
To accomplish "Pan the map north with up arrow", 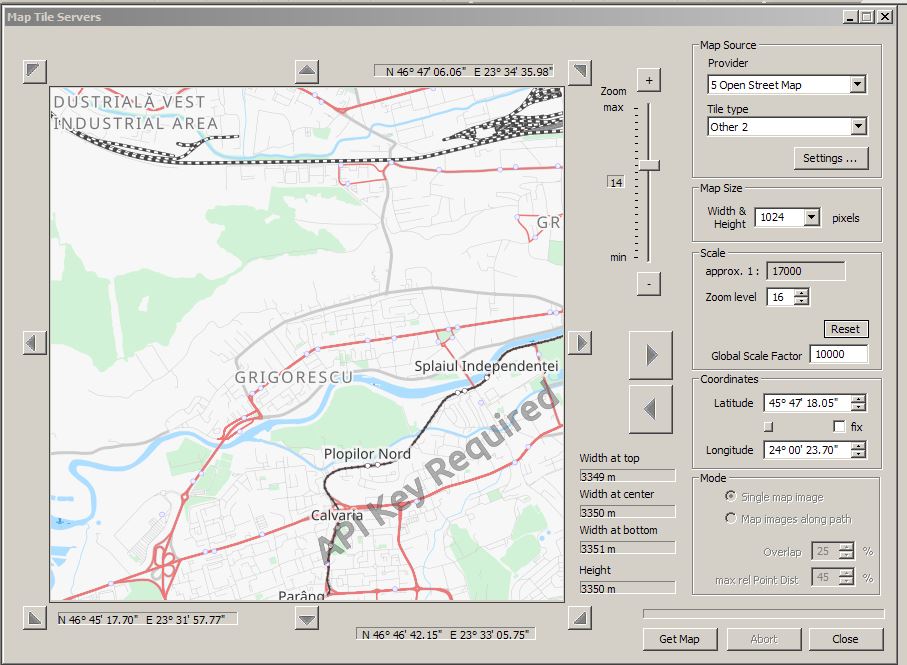I will pyautogui.click(x=307, y=72).
